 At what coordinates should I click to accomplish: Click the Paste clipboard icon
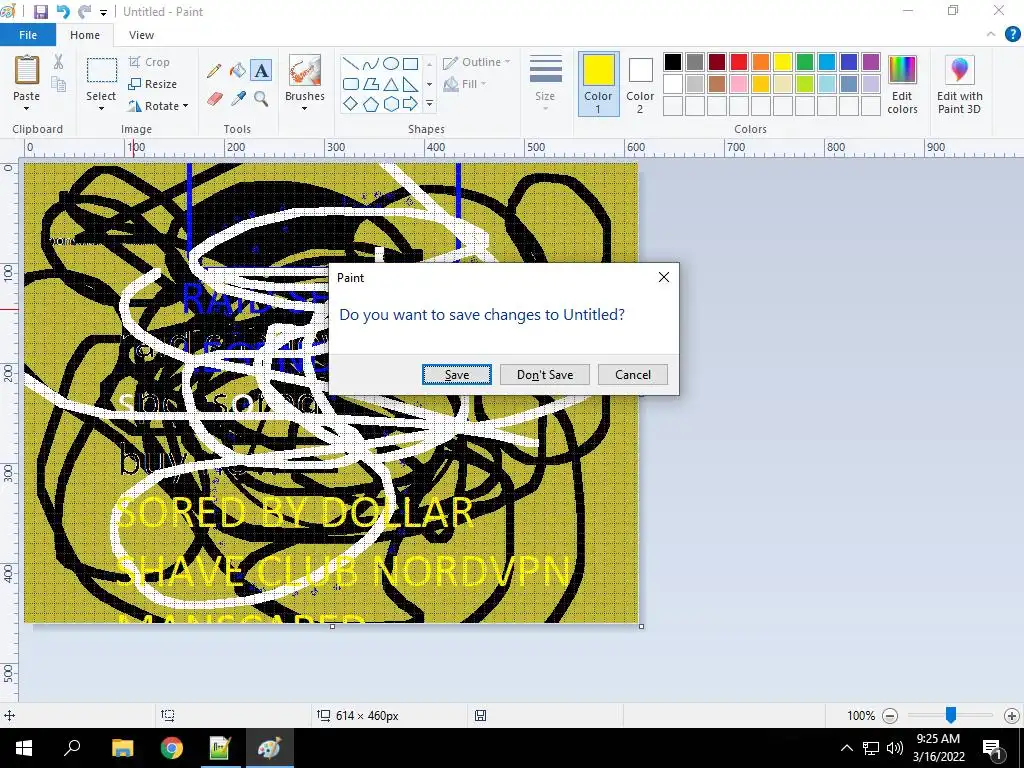pos(27,70)
